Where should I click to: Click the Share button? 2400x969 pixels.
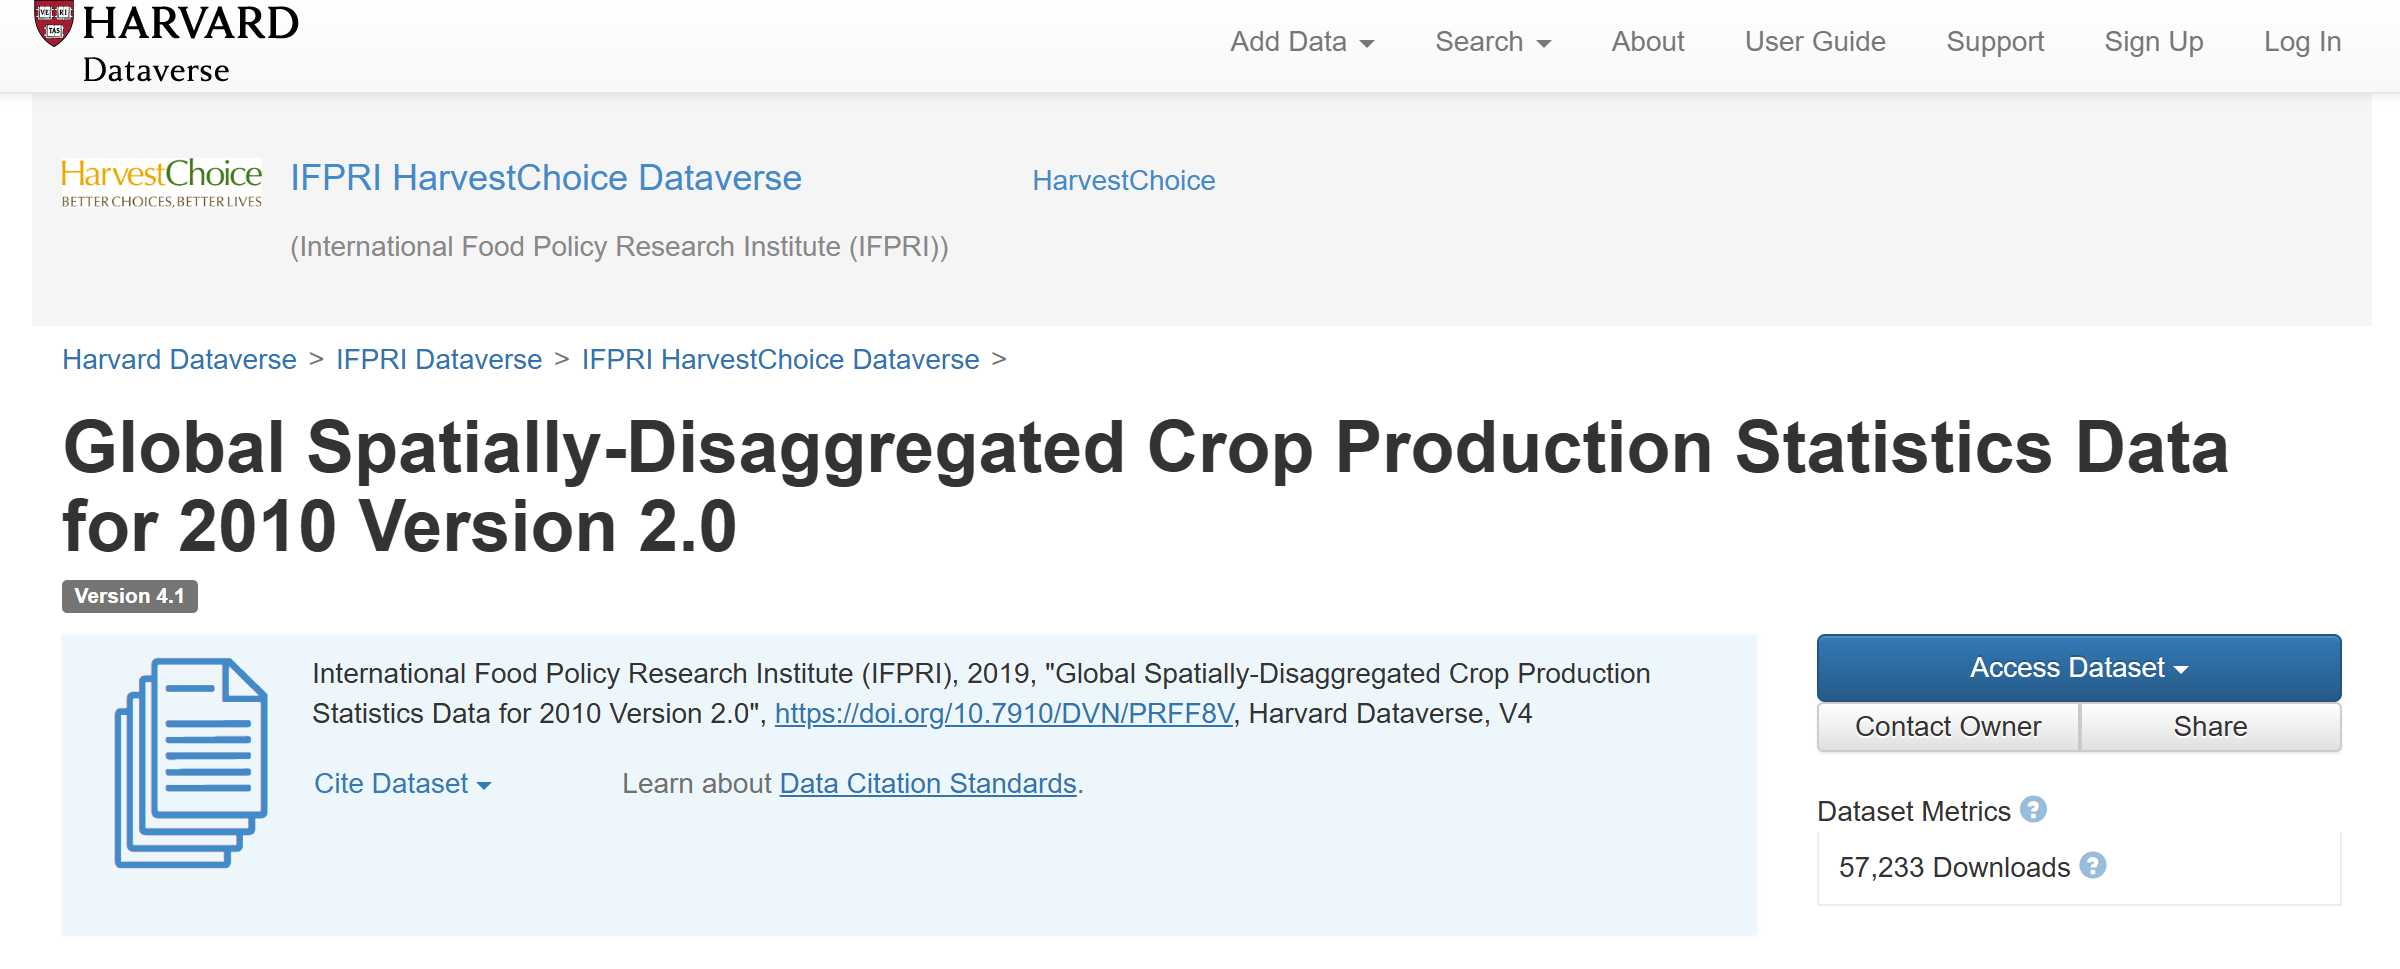coord(2211,726)
